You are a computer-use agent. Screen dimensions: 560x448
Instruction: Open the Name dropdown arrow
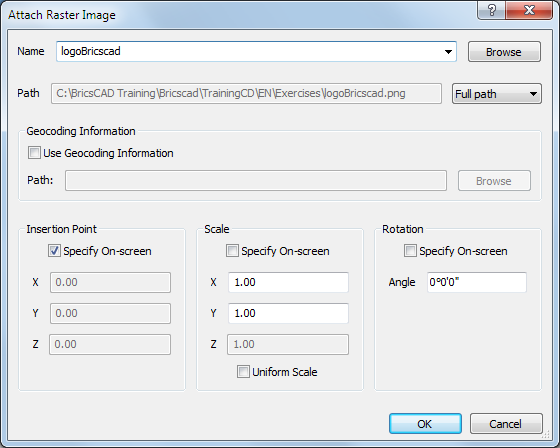448,52
